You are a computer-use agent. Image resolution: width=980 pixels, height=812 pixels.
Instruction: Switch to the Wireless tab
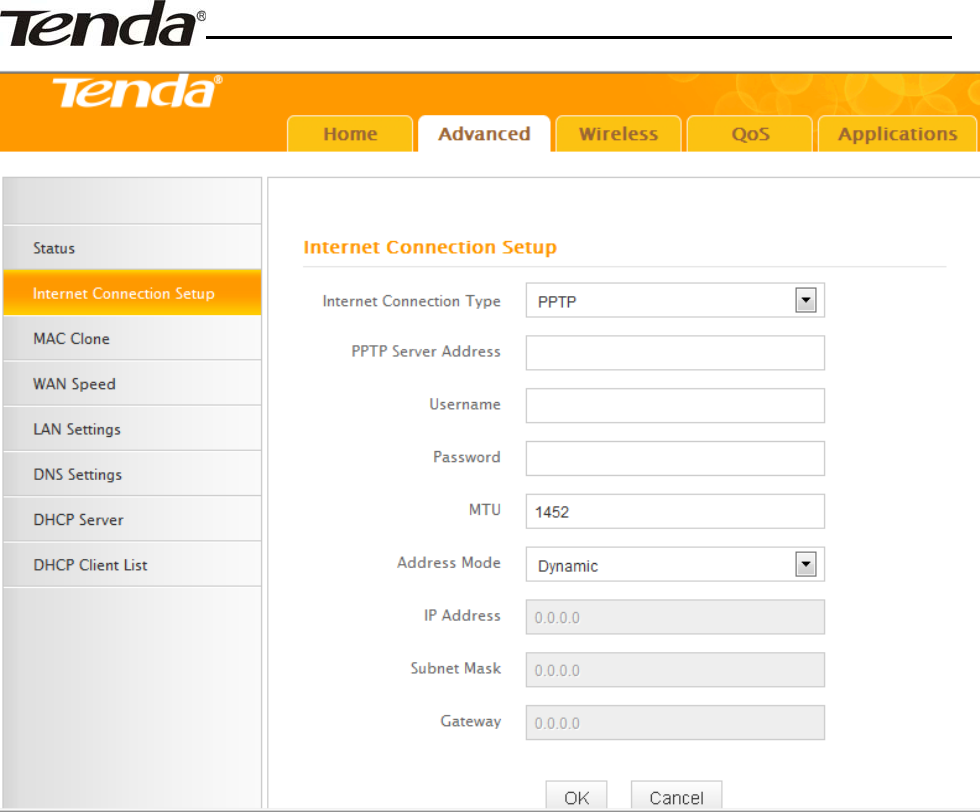tap(618, 133)
